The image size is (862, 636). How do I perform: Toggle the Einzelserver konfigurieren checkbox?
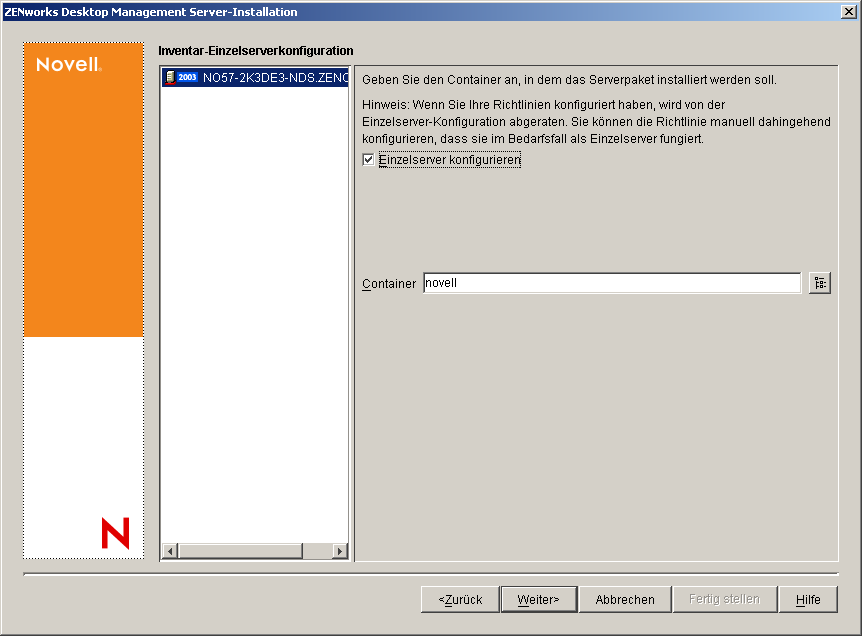click(368, 160)
